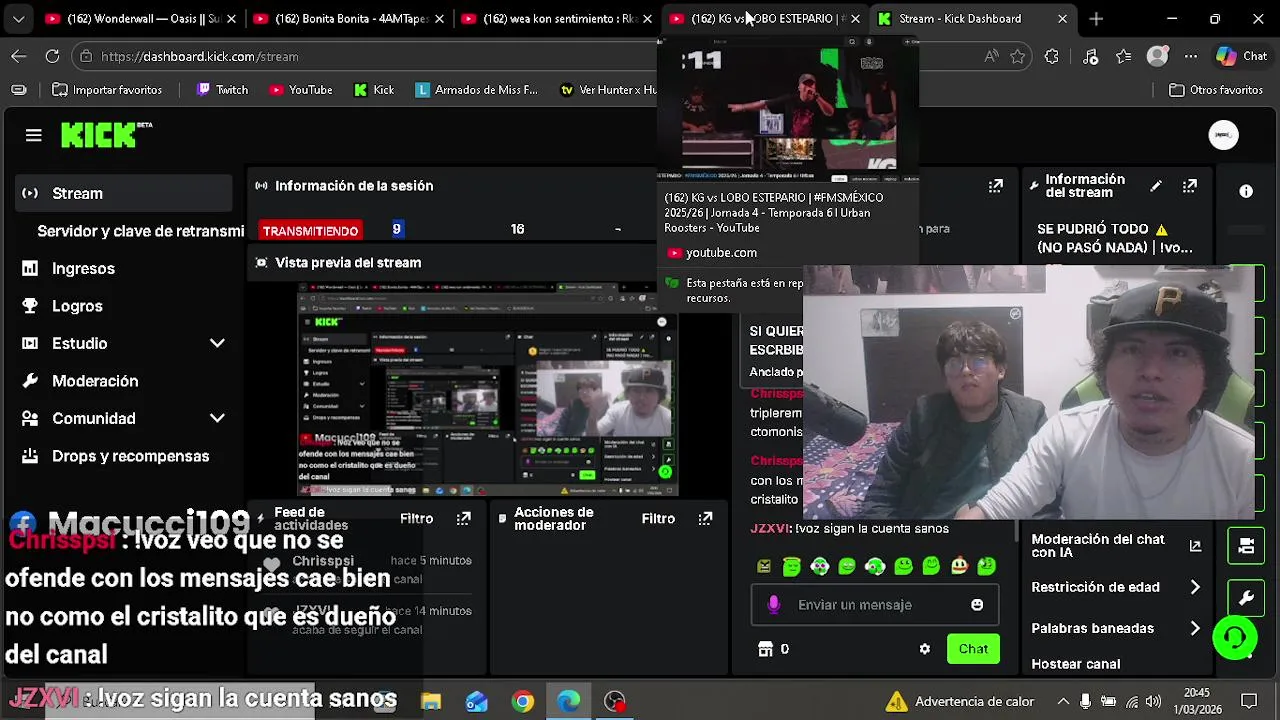Pop out the chat panel
The height and width of the screenshot is (720, 1280).
point(996,186)
